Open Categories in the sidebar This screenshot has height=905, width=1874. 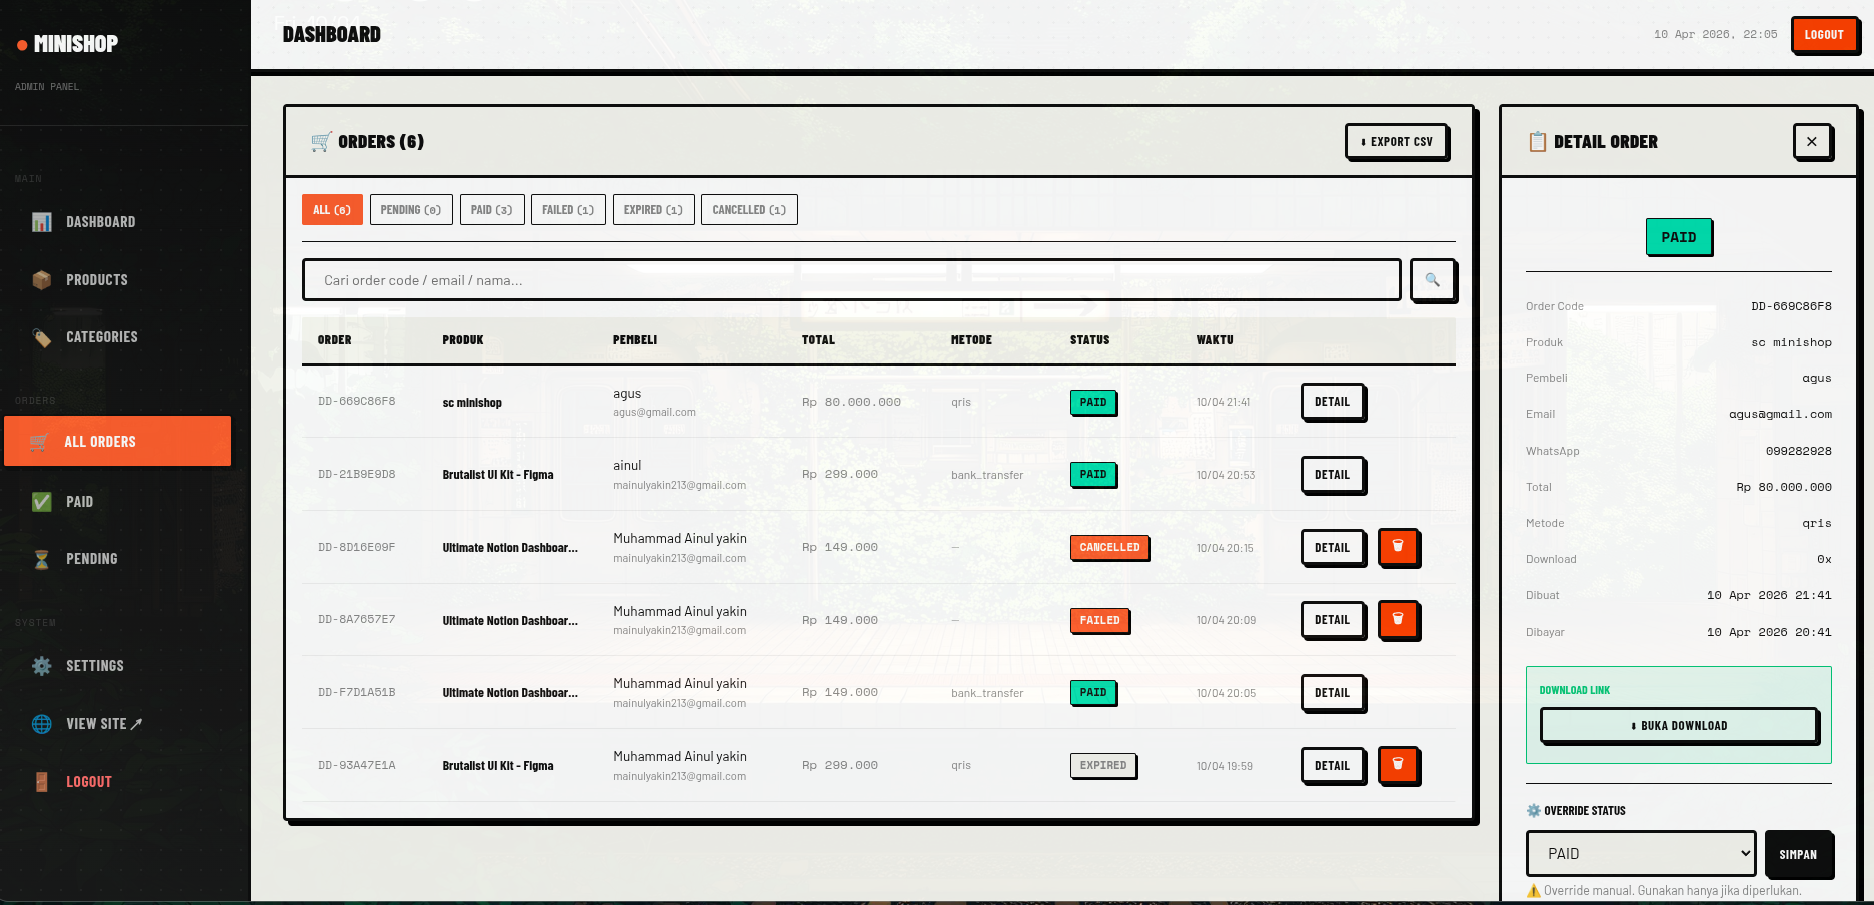tap(101, 337)
